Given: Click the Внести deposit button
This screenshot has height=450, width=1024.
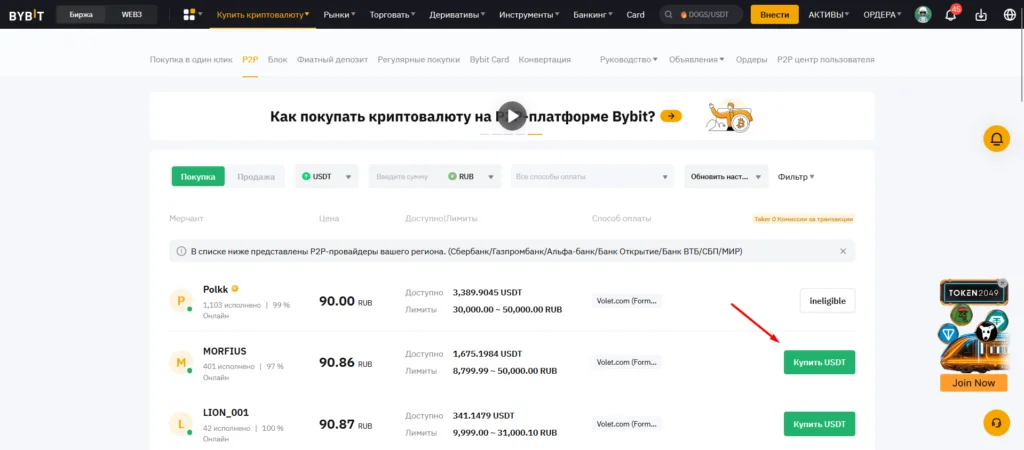Looking at the screenshot, I should [x=775, y=14].
